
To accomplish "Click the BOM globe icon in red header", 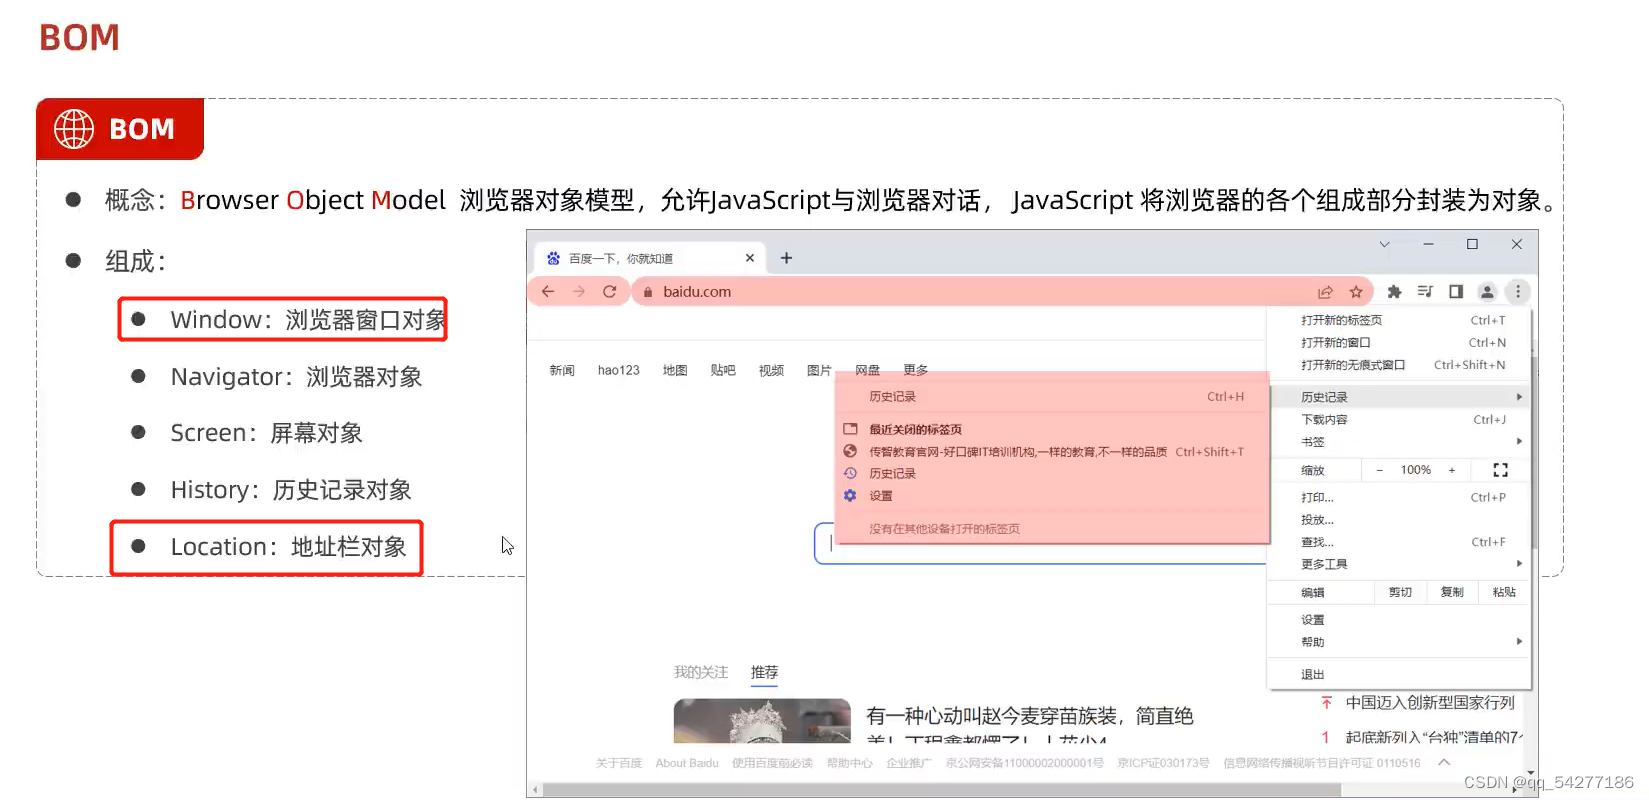I will pyautogui.click(x=74, y=129).
